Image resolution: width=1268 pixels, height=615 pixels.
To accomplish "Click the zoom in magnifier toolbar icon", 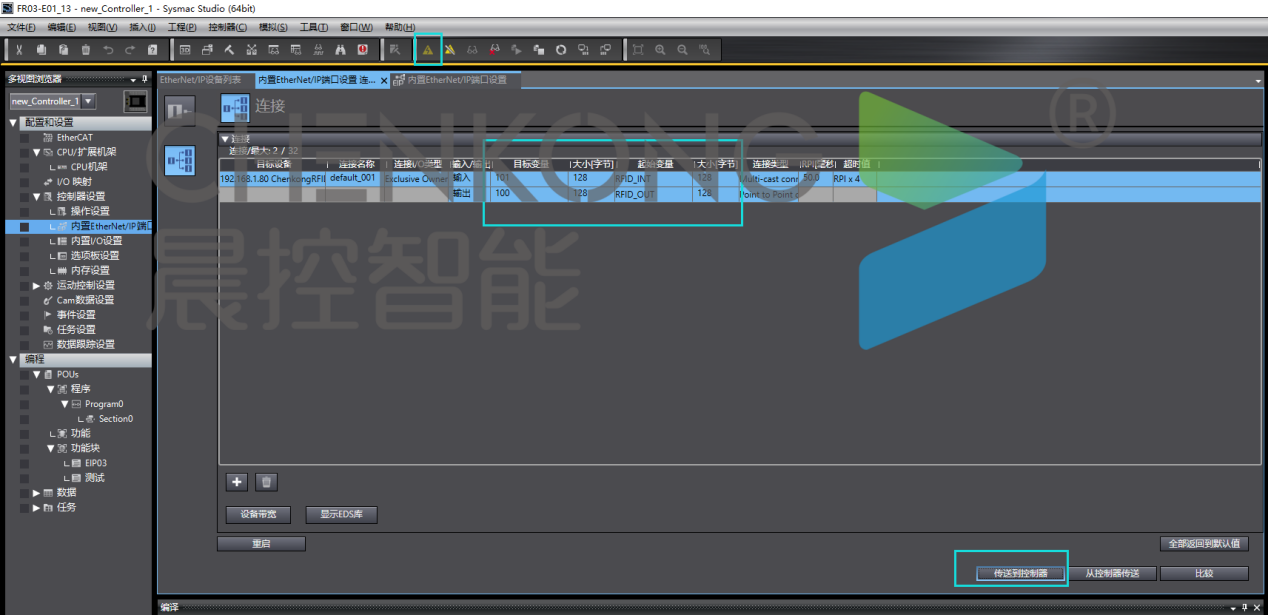I will point(660,49).
